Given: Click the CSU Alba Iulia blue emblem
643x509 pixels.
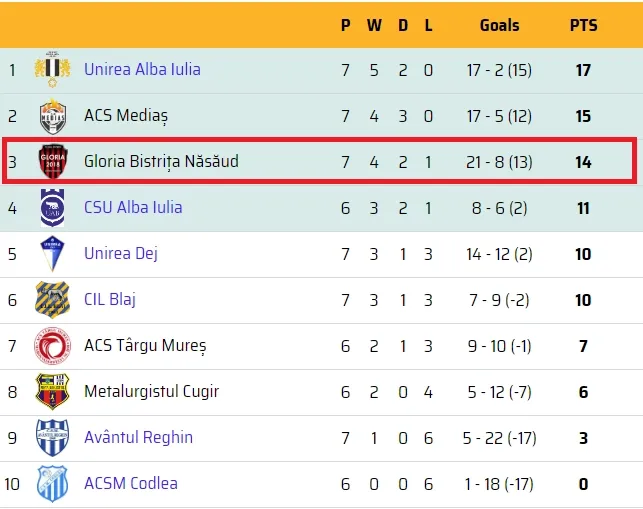Looking at the screenshot, I should pos(52,208).
